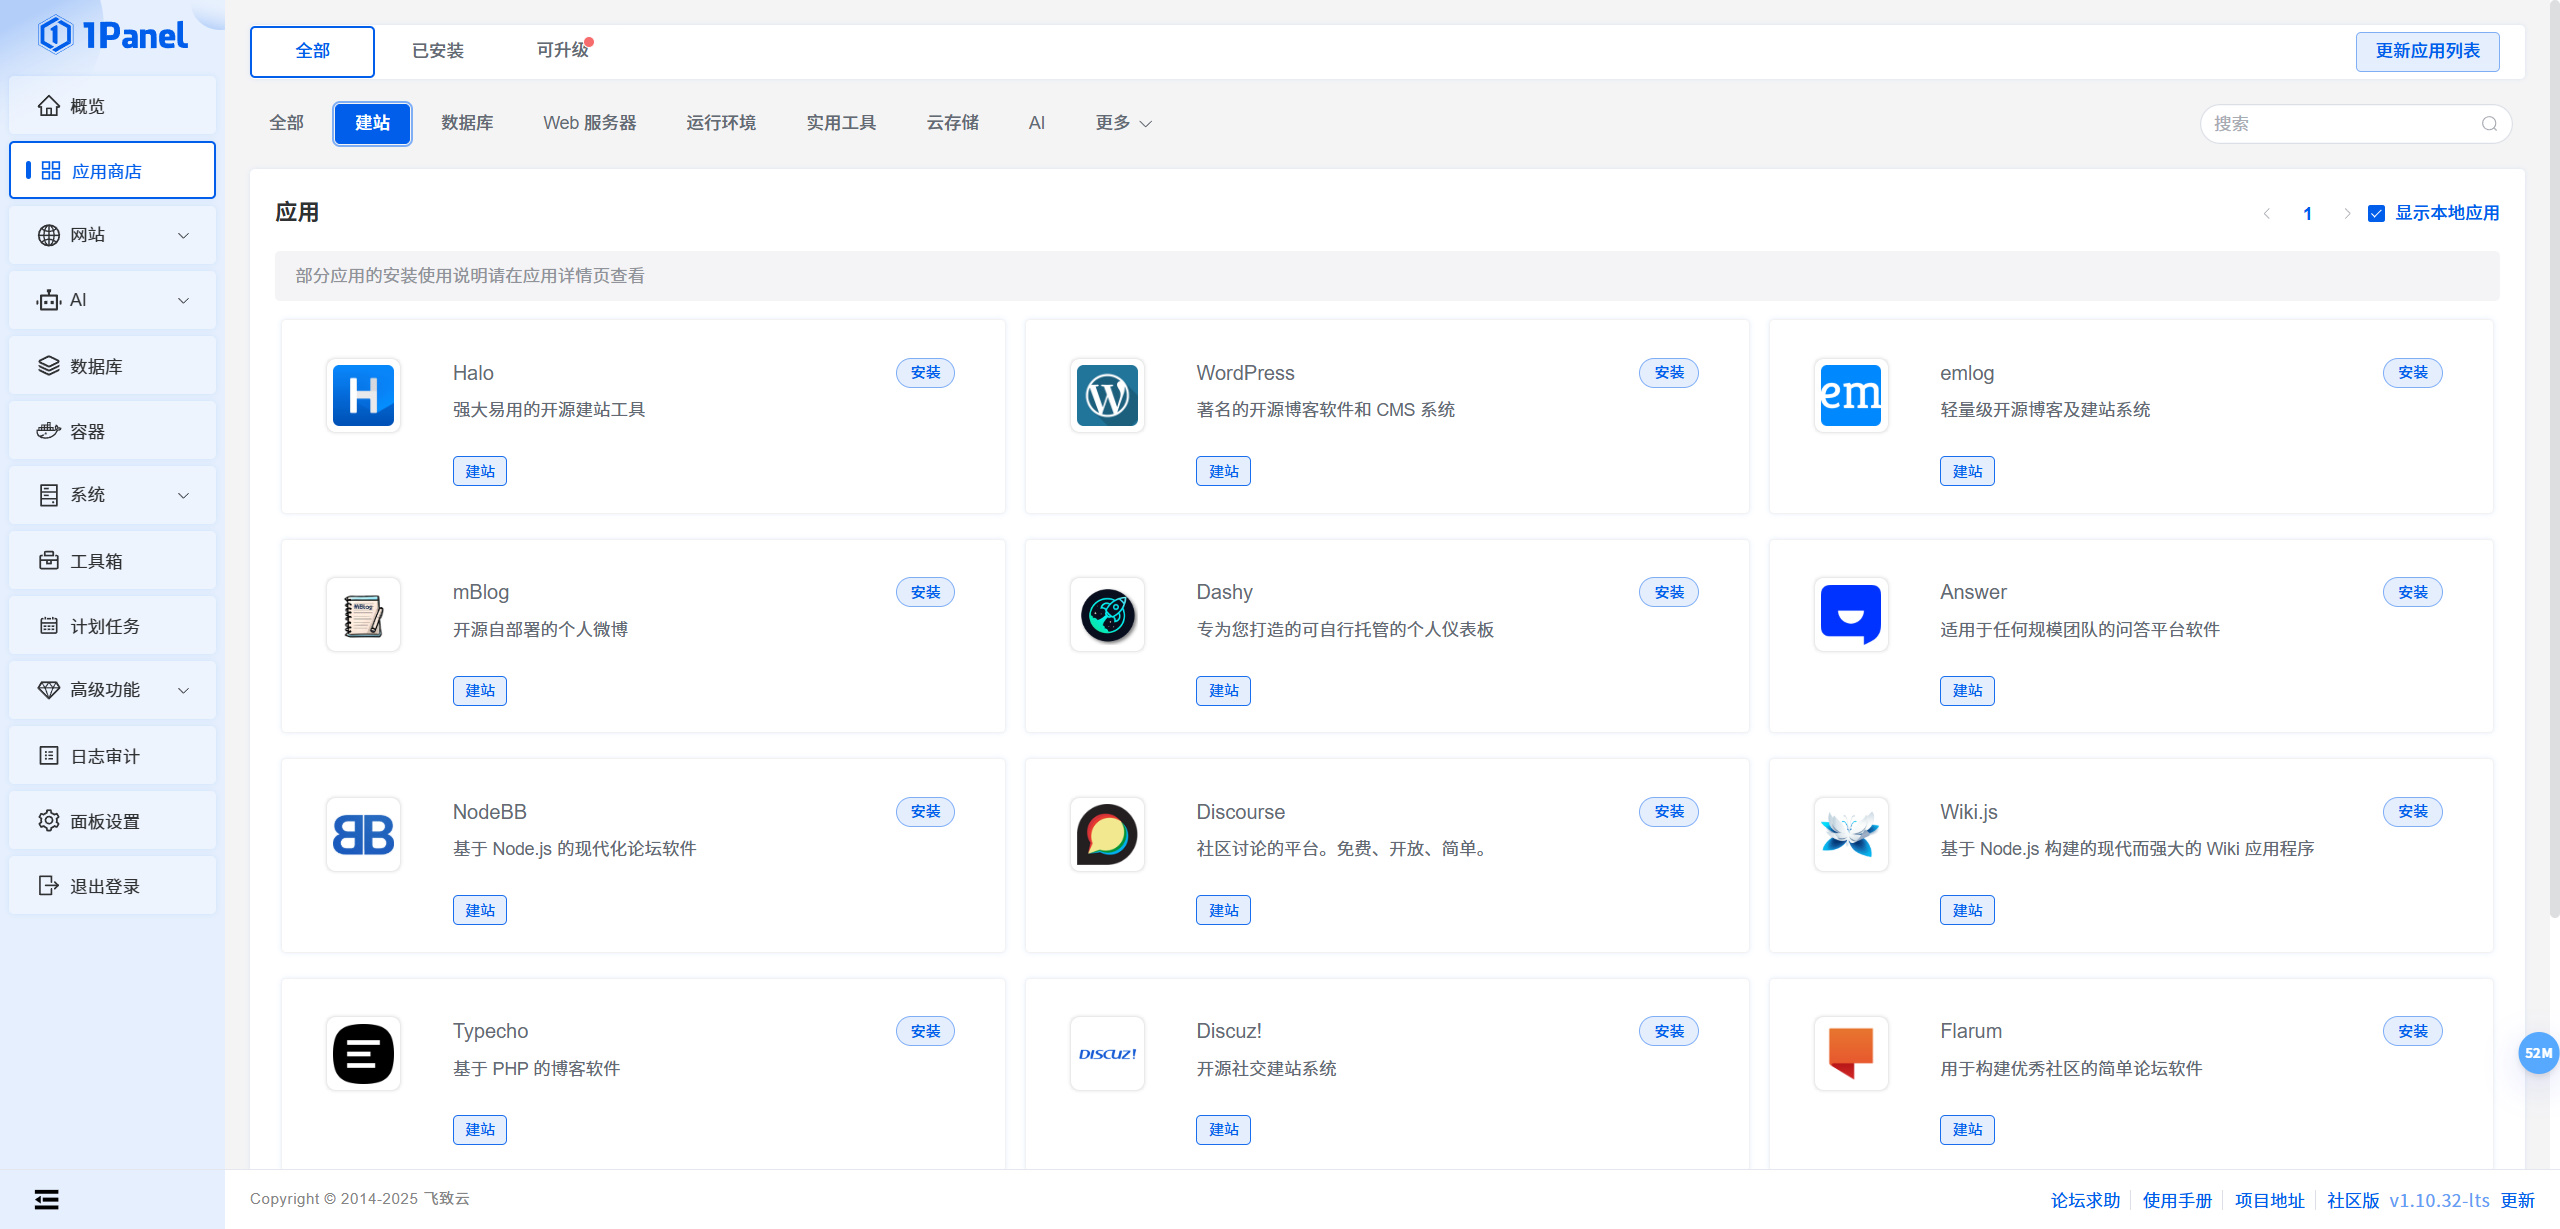Screen dimensions: 2560x1229
Task: Switch to the 已安装 tab
Action: point(438,51)
